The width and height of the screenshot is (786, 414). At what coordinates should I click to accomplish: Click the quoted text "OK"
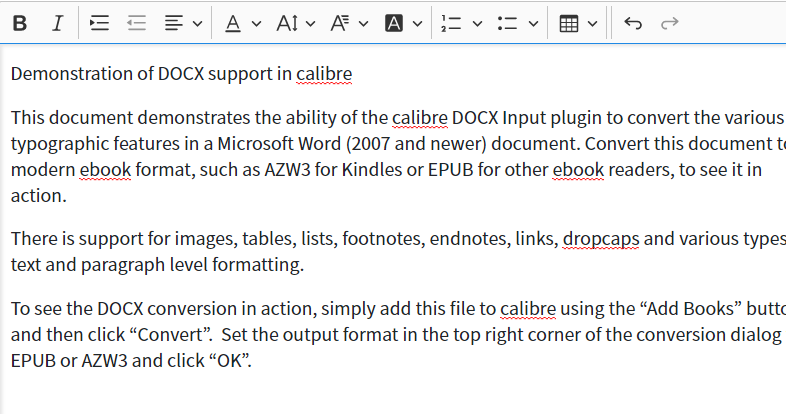(230, 361)
